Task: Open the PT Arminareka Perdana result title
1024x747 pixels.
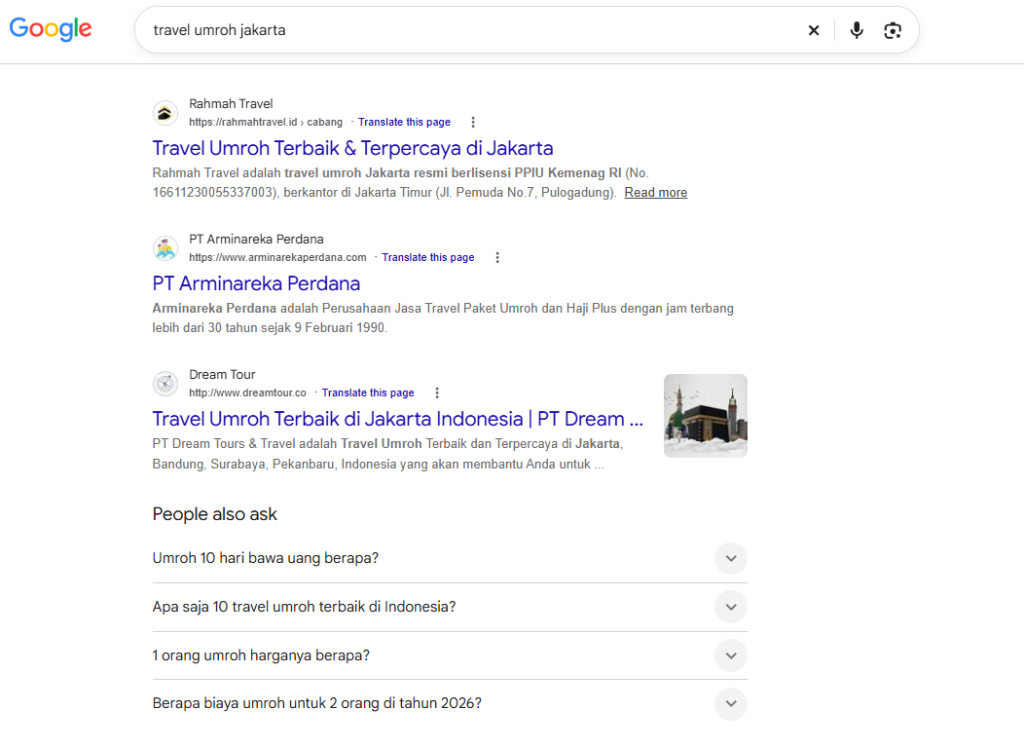Action: 256,283
